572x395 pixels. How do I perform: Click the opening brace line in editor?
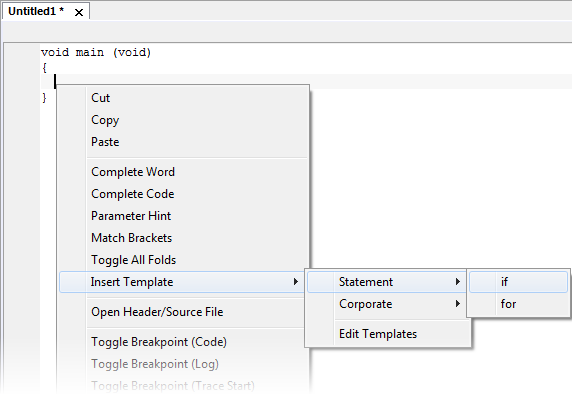tap(45, 68)
